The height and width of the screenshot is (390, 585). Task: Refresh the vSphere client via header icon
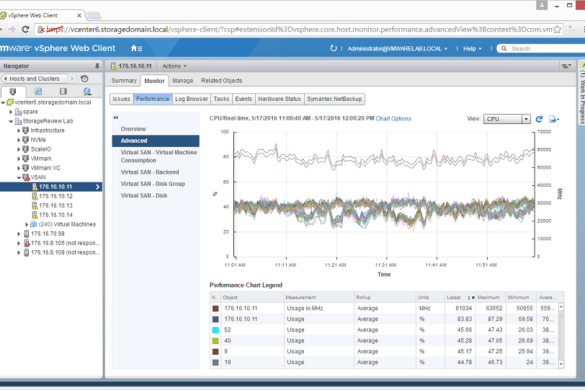click(333, 48)
